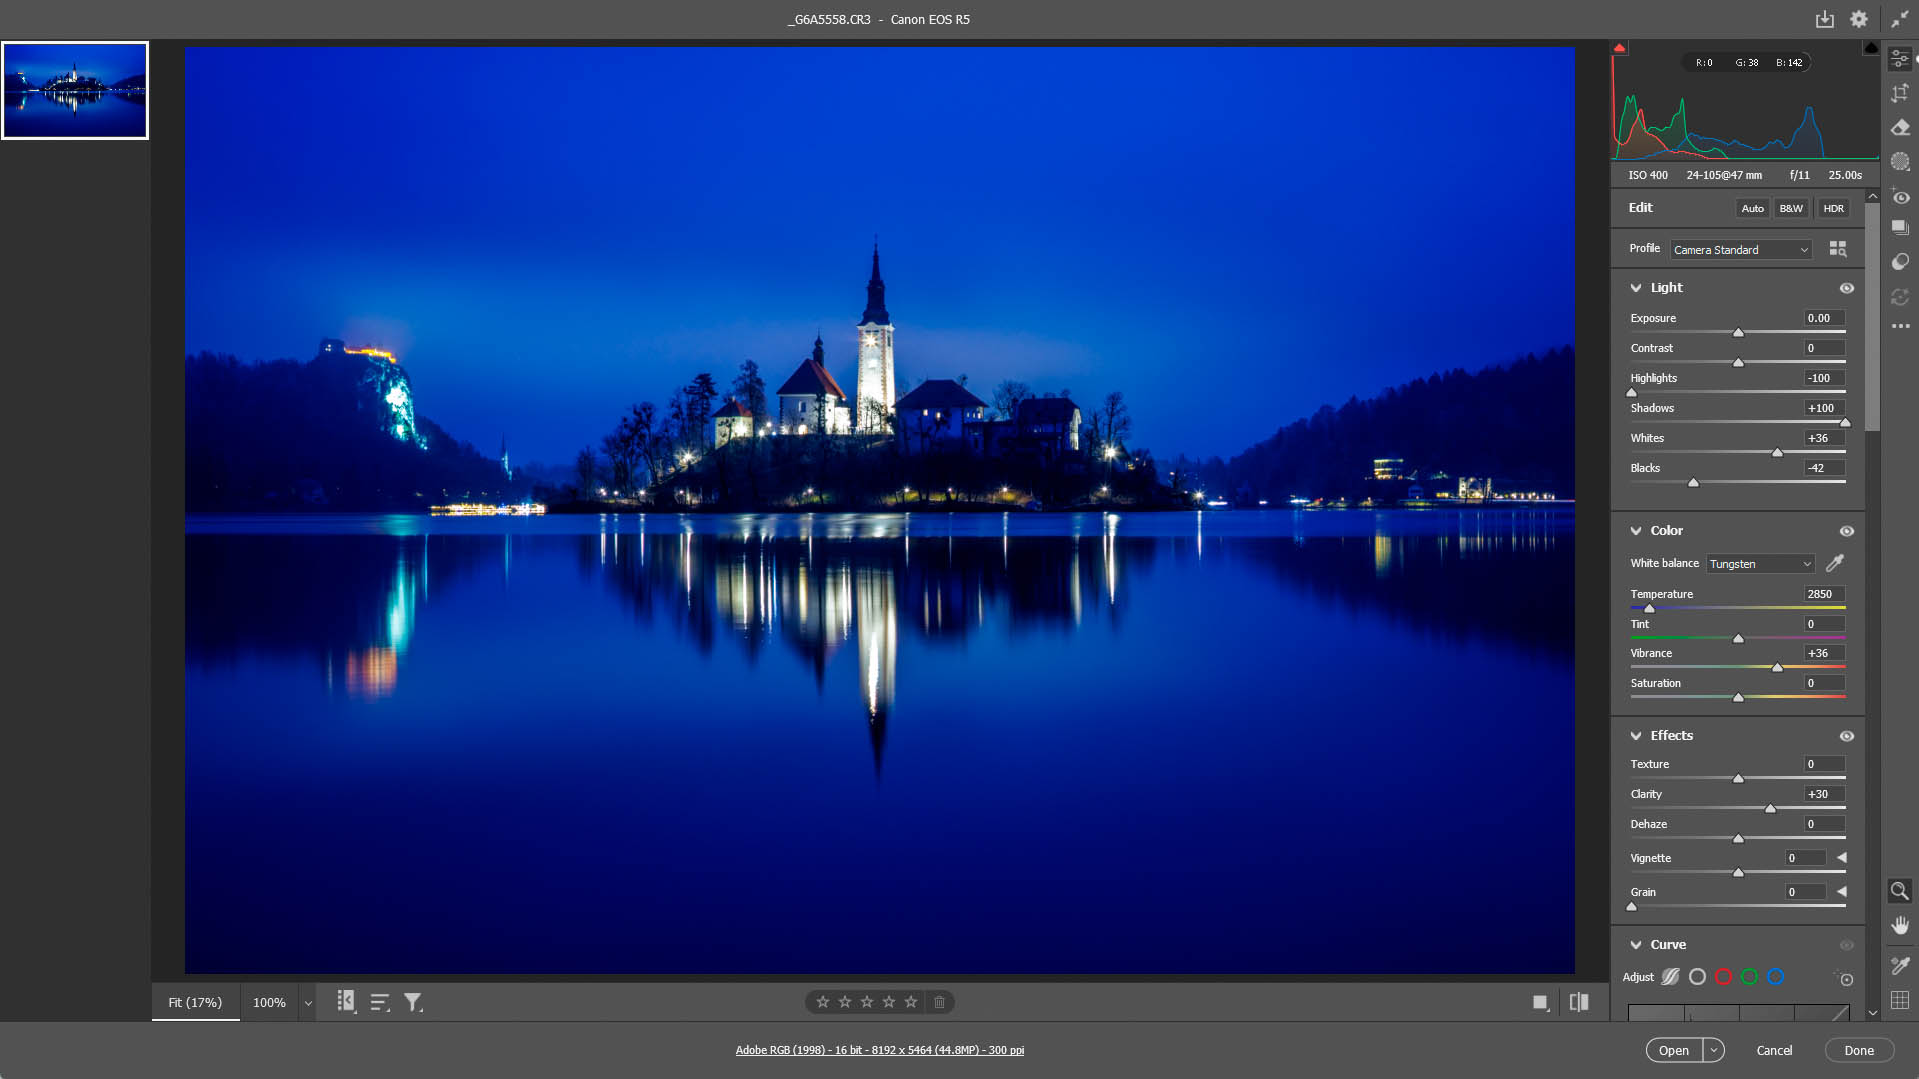Image resolution: width=1919 pixels, height=1079 pixels.
Task: Open the Camera Raw preferences gear
Action: click(x=1858, y=19)
